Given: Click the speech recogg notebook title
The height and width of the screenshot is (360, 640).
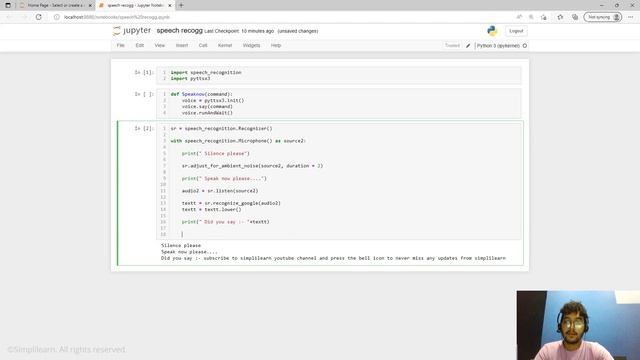Looking at the screenshot, I should pos(180,31).
